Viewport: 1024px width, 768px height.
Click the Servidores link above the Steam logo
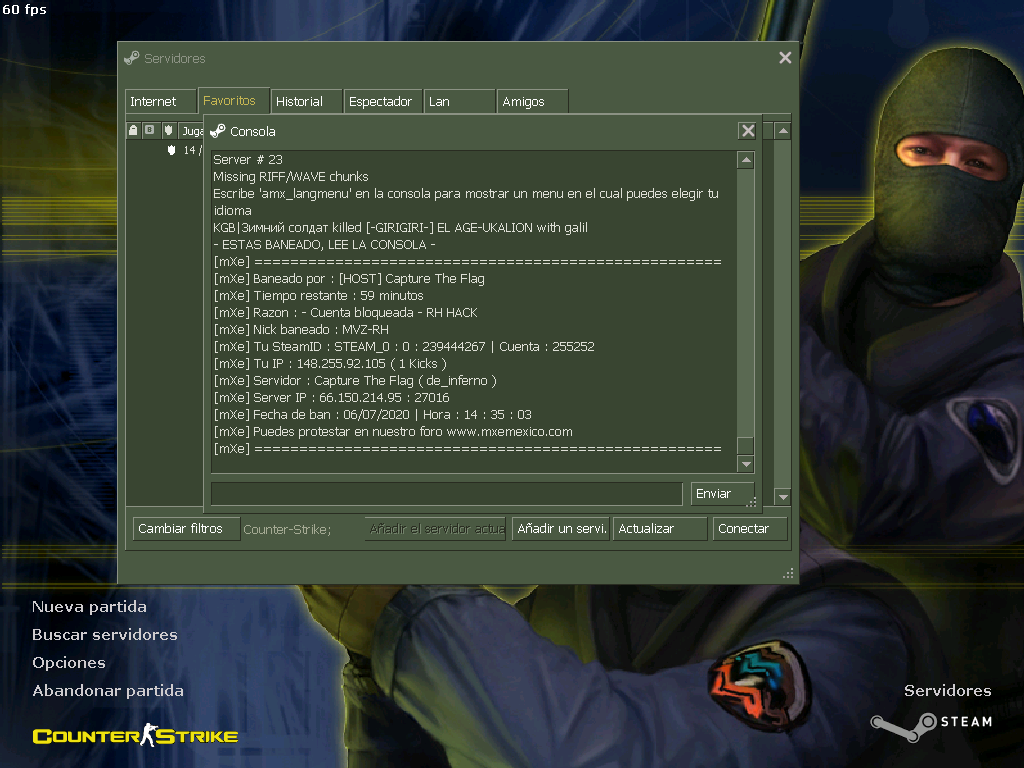point(948,690)
